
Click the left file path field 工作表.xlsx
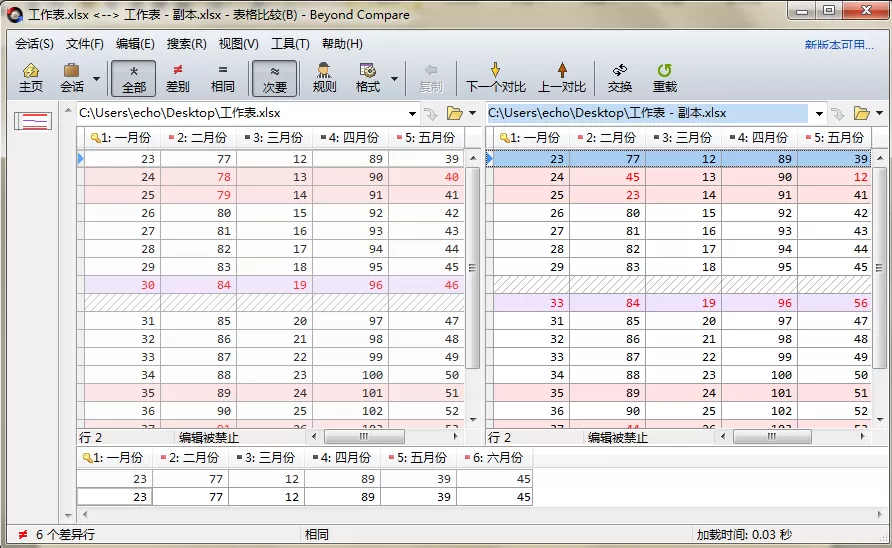241,113
